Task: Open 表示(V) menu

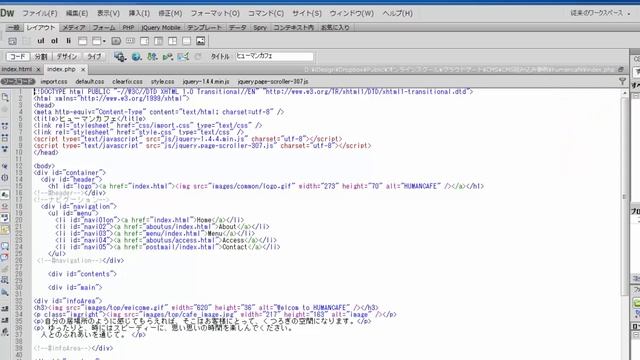Action: 108,13
